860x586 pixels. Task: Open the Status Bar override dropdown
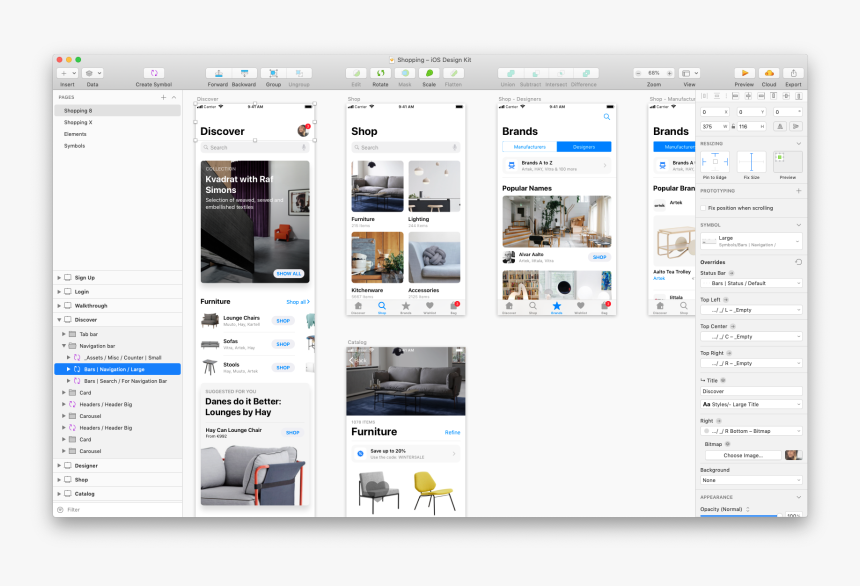pyautogui.click(x=750, y=283)
